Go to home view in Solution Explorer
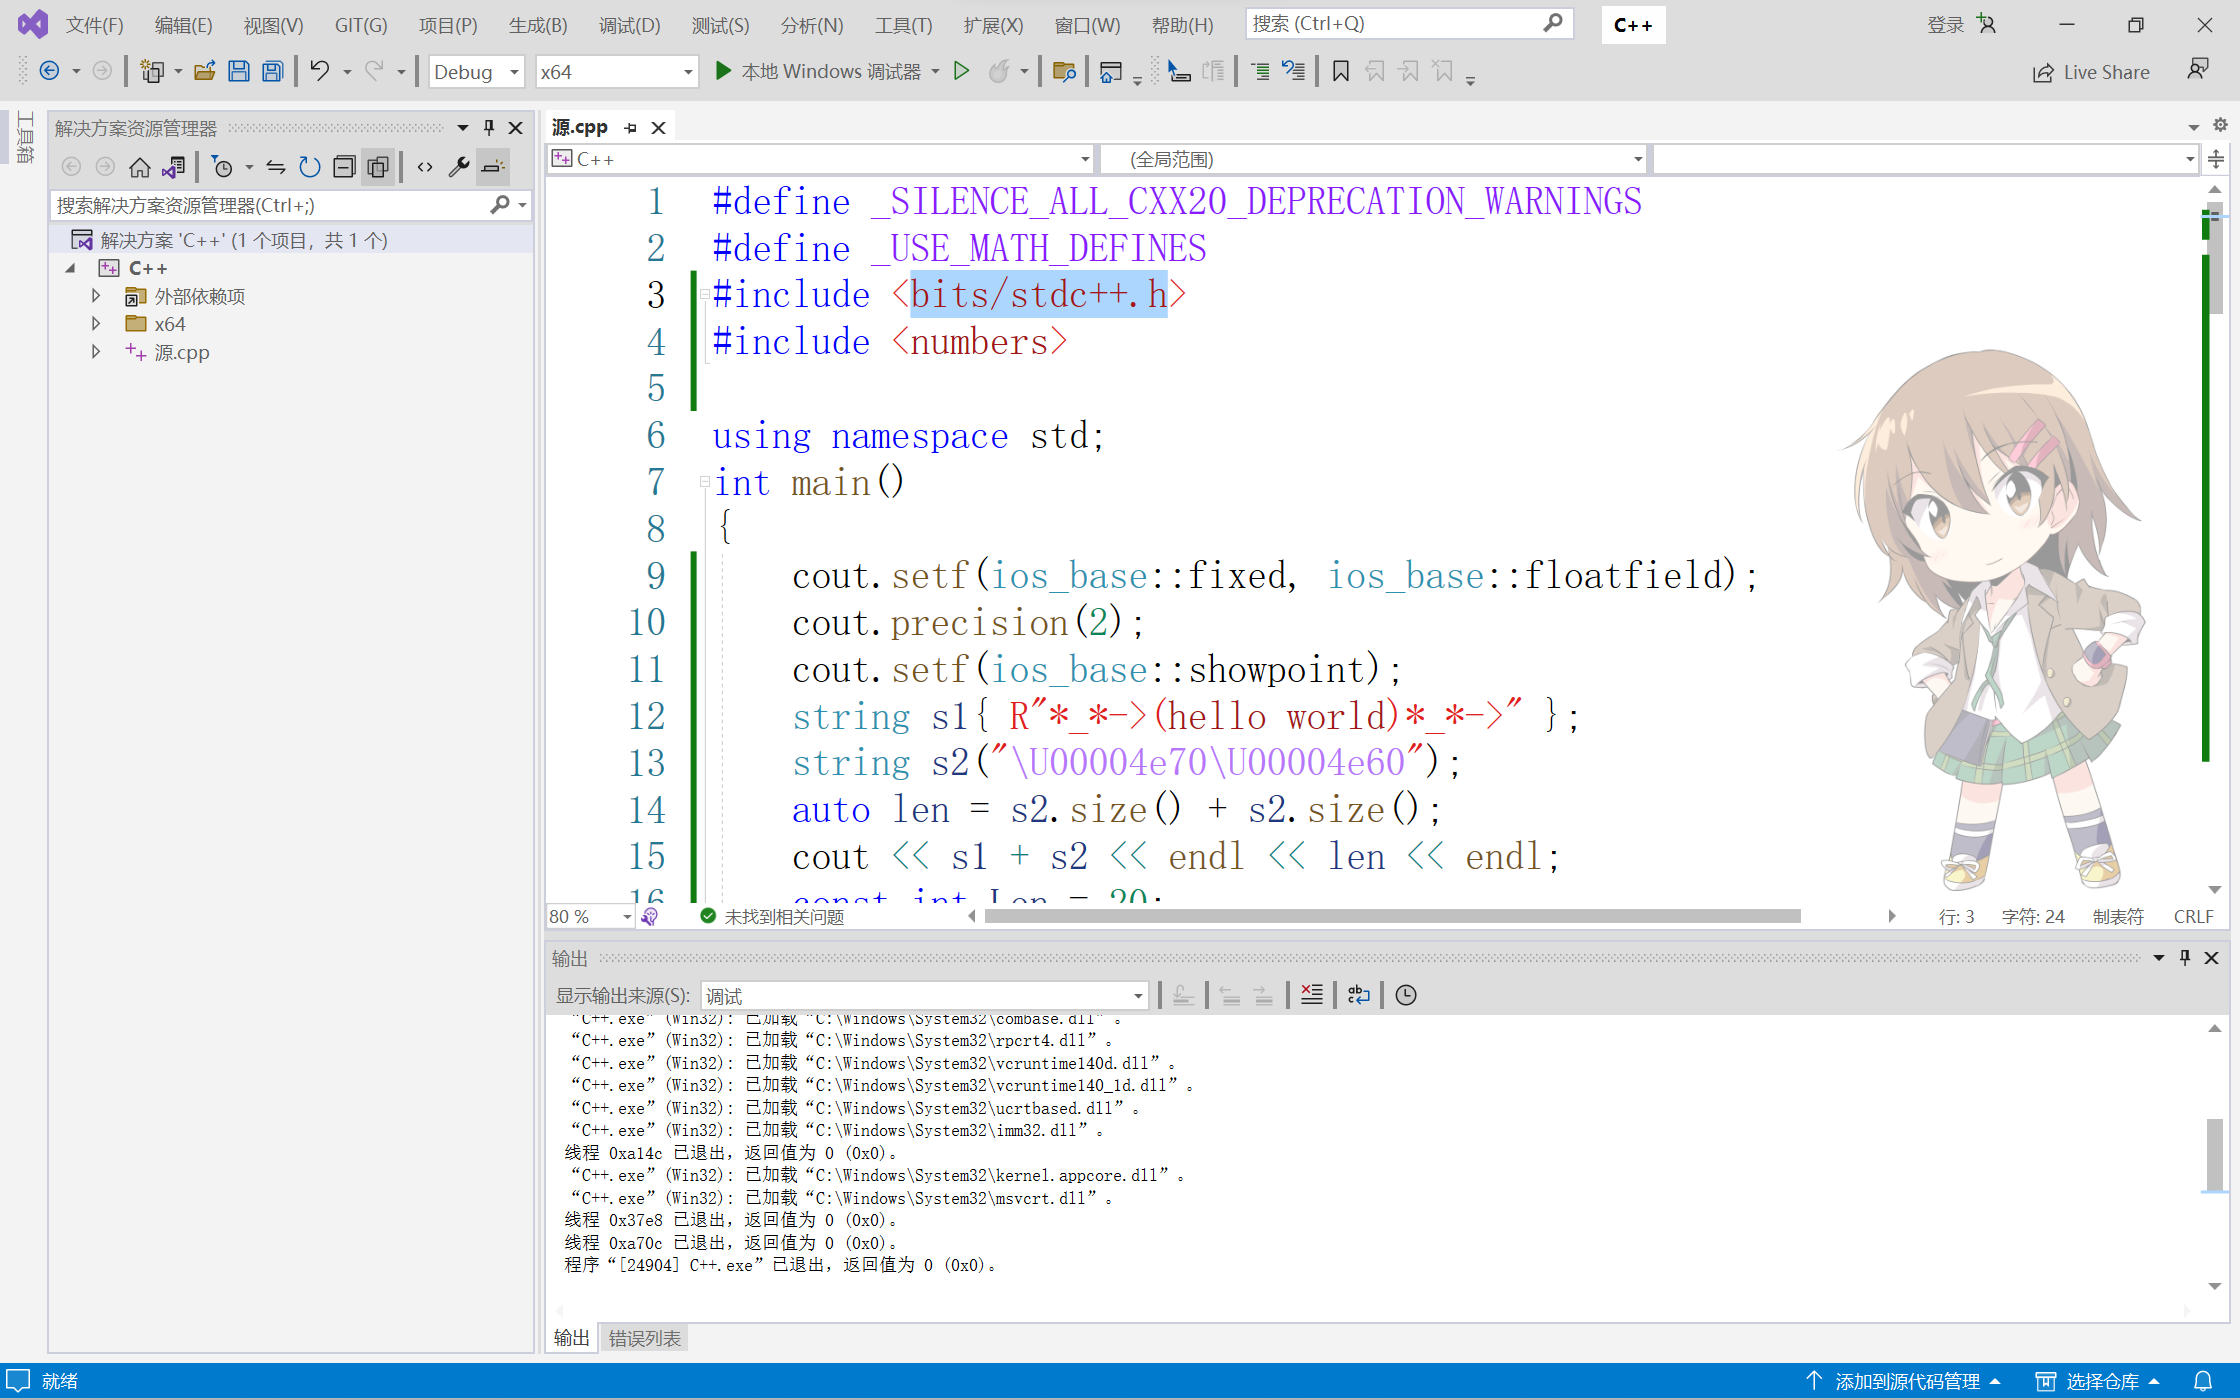Viewport: 2240px width, 1400px height. (140, 167)
